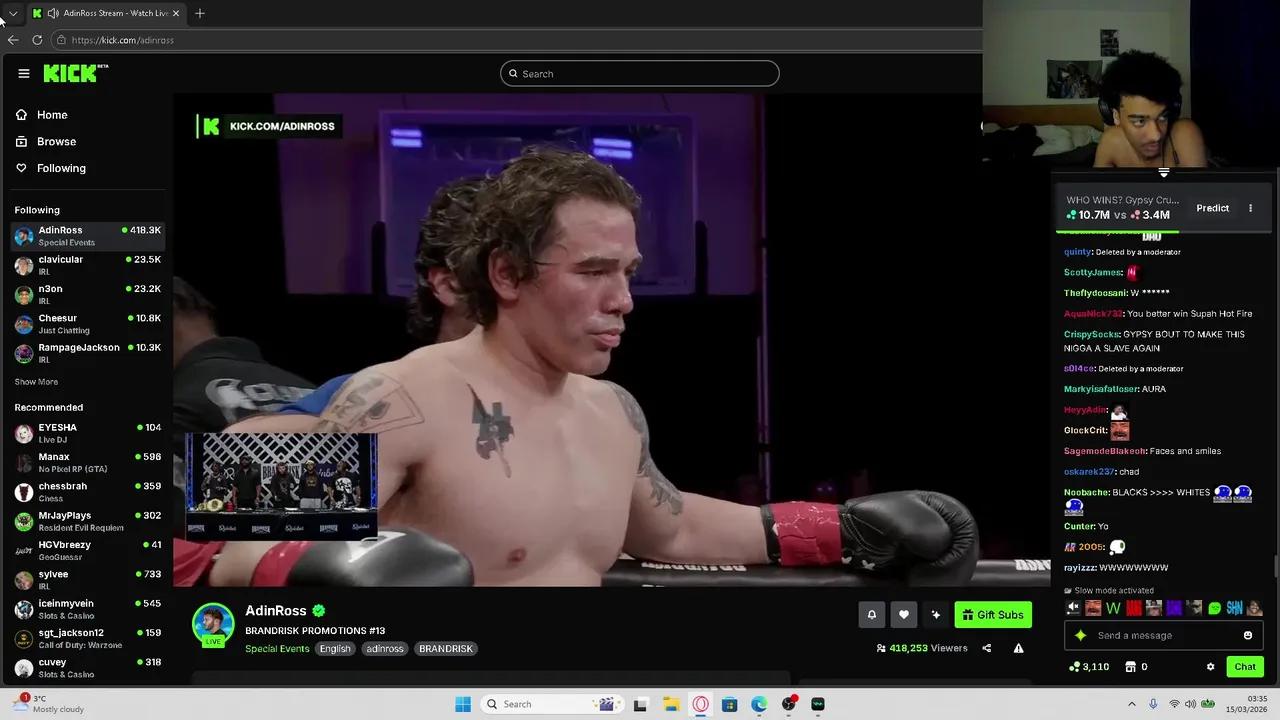Open RampageJackson channel from sidebar
The height and width of the screenshot is (720, 1280).
pos(87,353)
